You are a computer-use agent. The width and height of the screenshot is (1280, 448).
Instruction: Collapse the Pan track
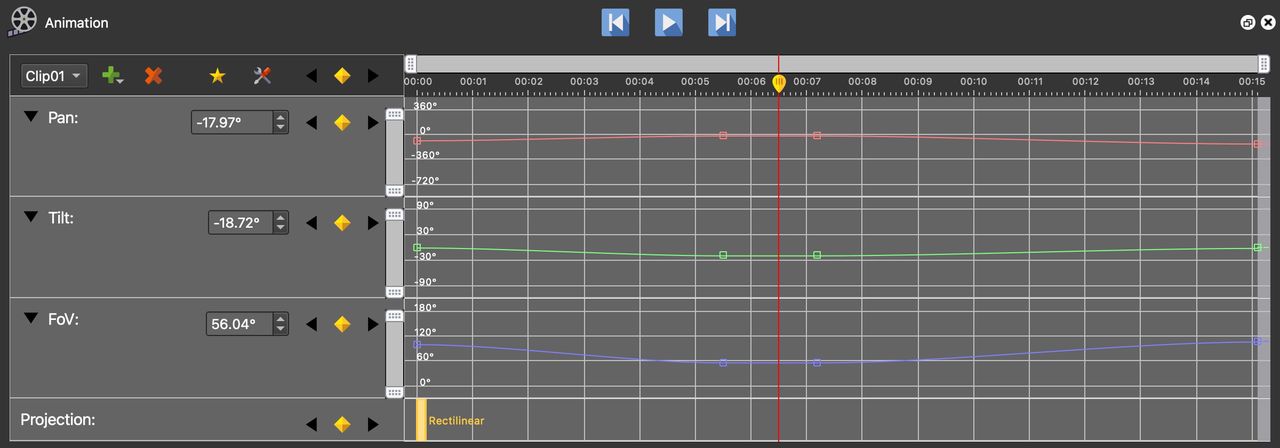coord(31,117)
